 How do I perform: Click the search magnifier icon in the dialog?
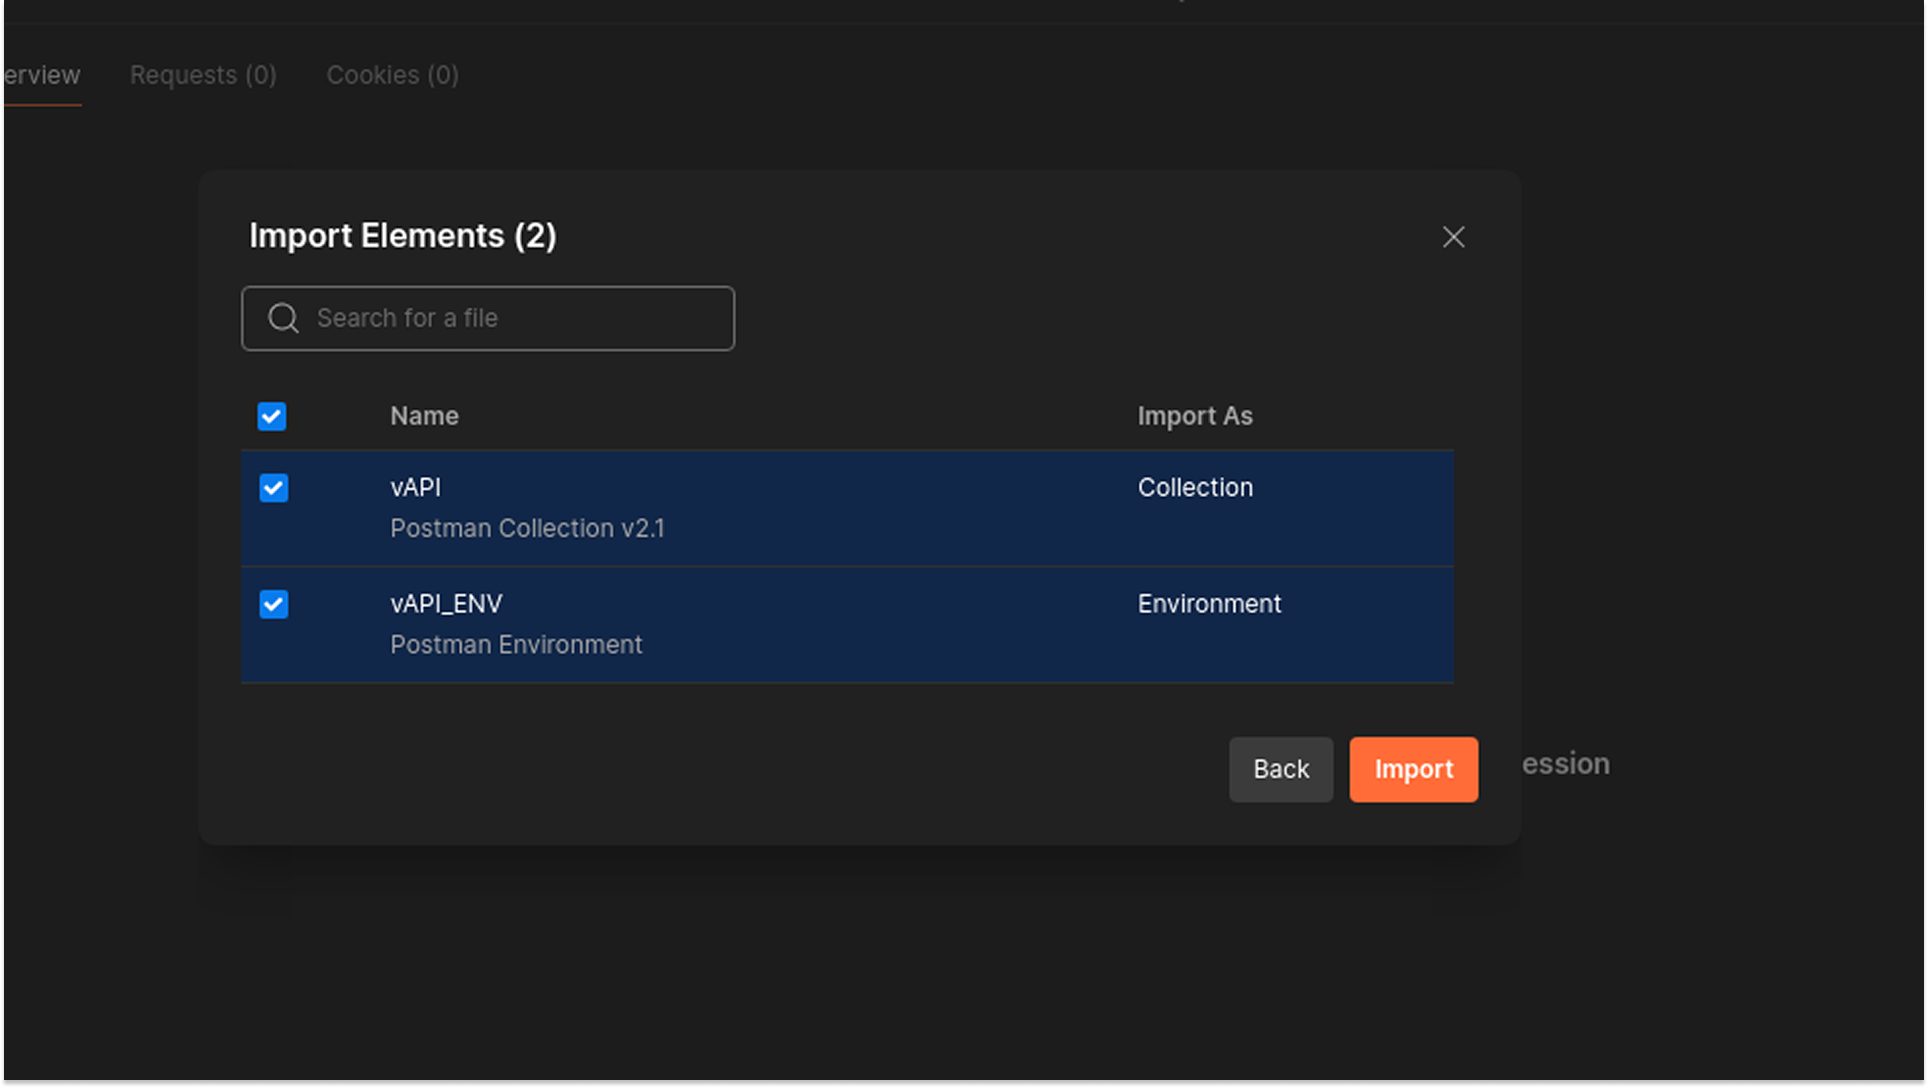pos(283,318)
